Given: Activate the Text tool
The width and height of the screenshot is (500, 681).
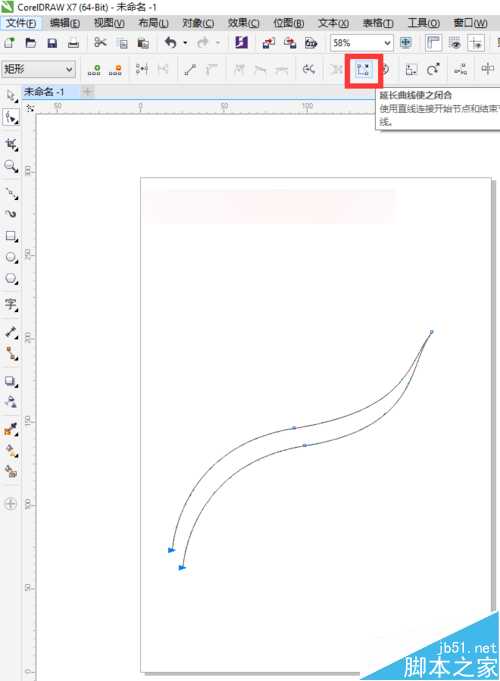Looking at the screenshot, I should [11, 304].
